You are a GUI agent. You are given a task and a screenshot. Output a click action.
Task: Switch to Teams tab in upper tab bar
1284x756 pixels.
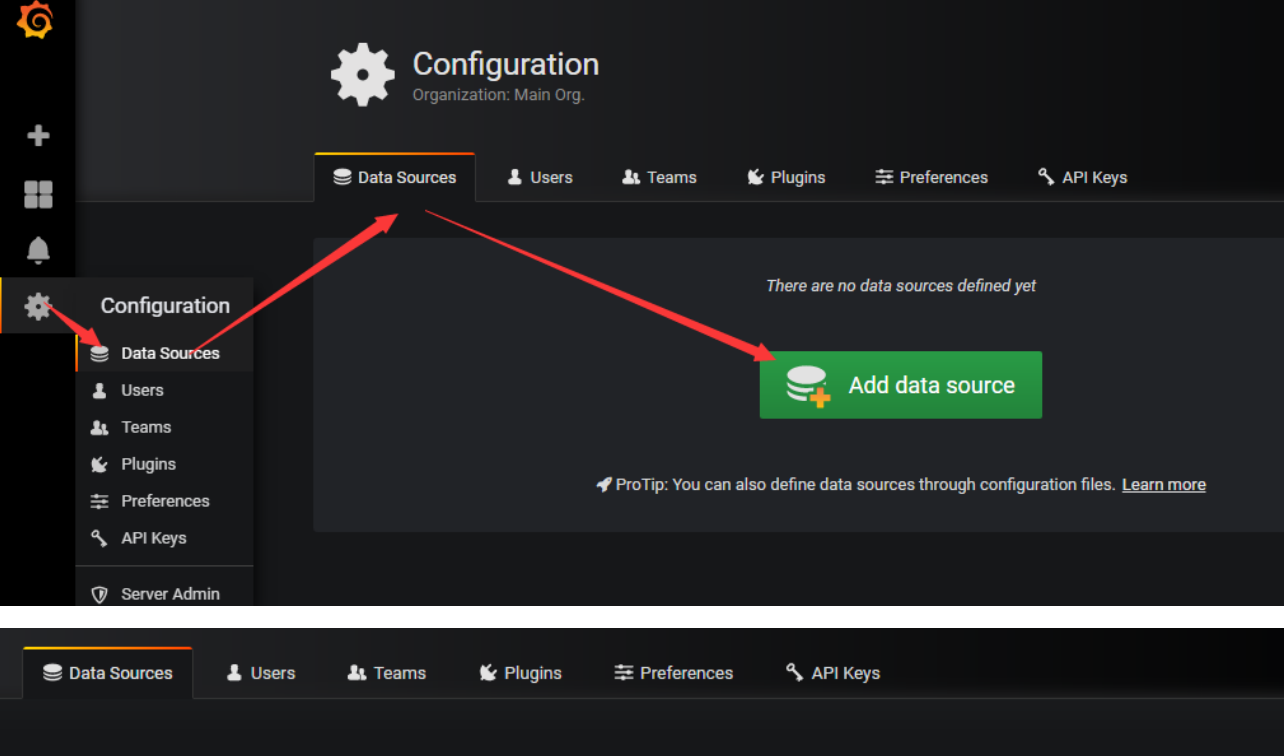click(x=659, y=177)
